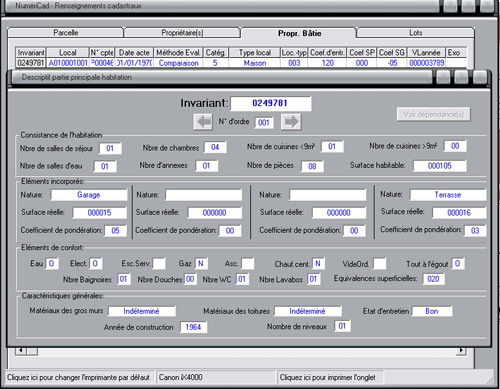This screenshot has height=389, width=500.
Task: Click the empty Esc.Serv. field
Action: pyautogui.click(x=159, y=264)
